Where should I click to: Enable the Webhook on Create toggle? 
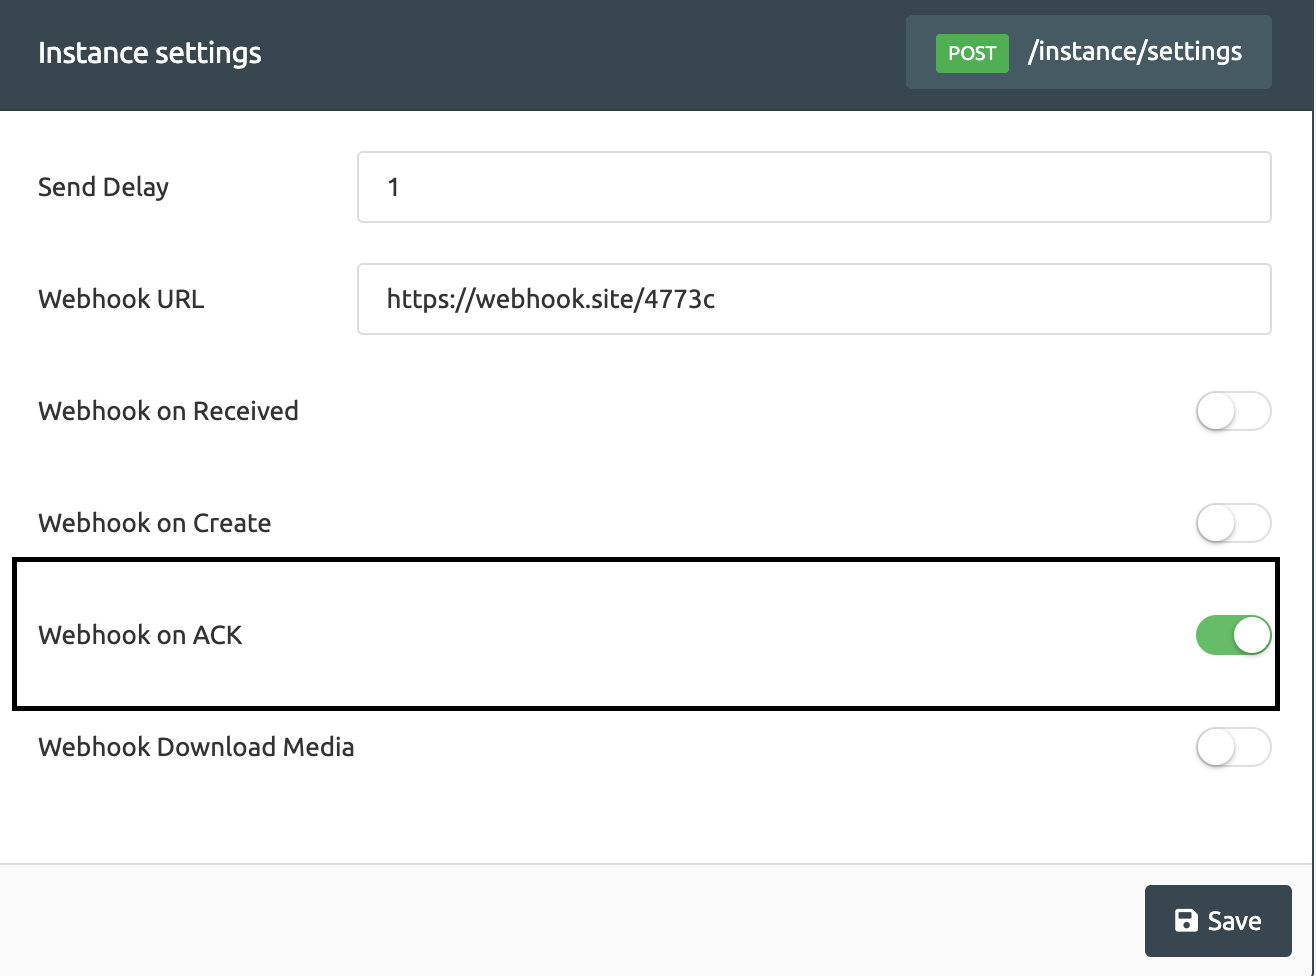click(1233, 523)
